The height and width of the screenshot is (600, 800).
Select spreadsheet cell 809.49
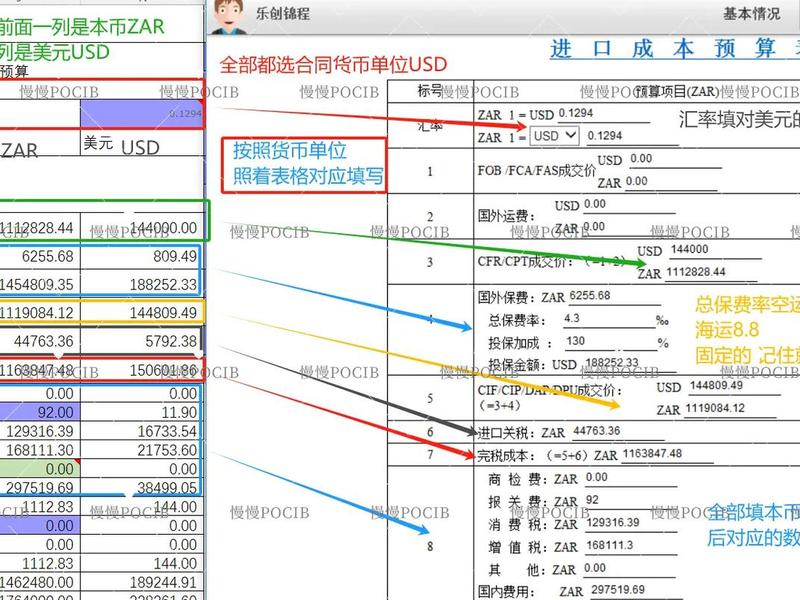click(141, 256)
